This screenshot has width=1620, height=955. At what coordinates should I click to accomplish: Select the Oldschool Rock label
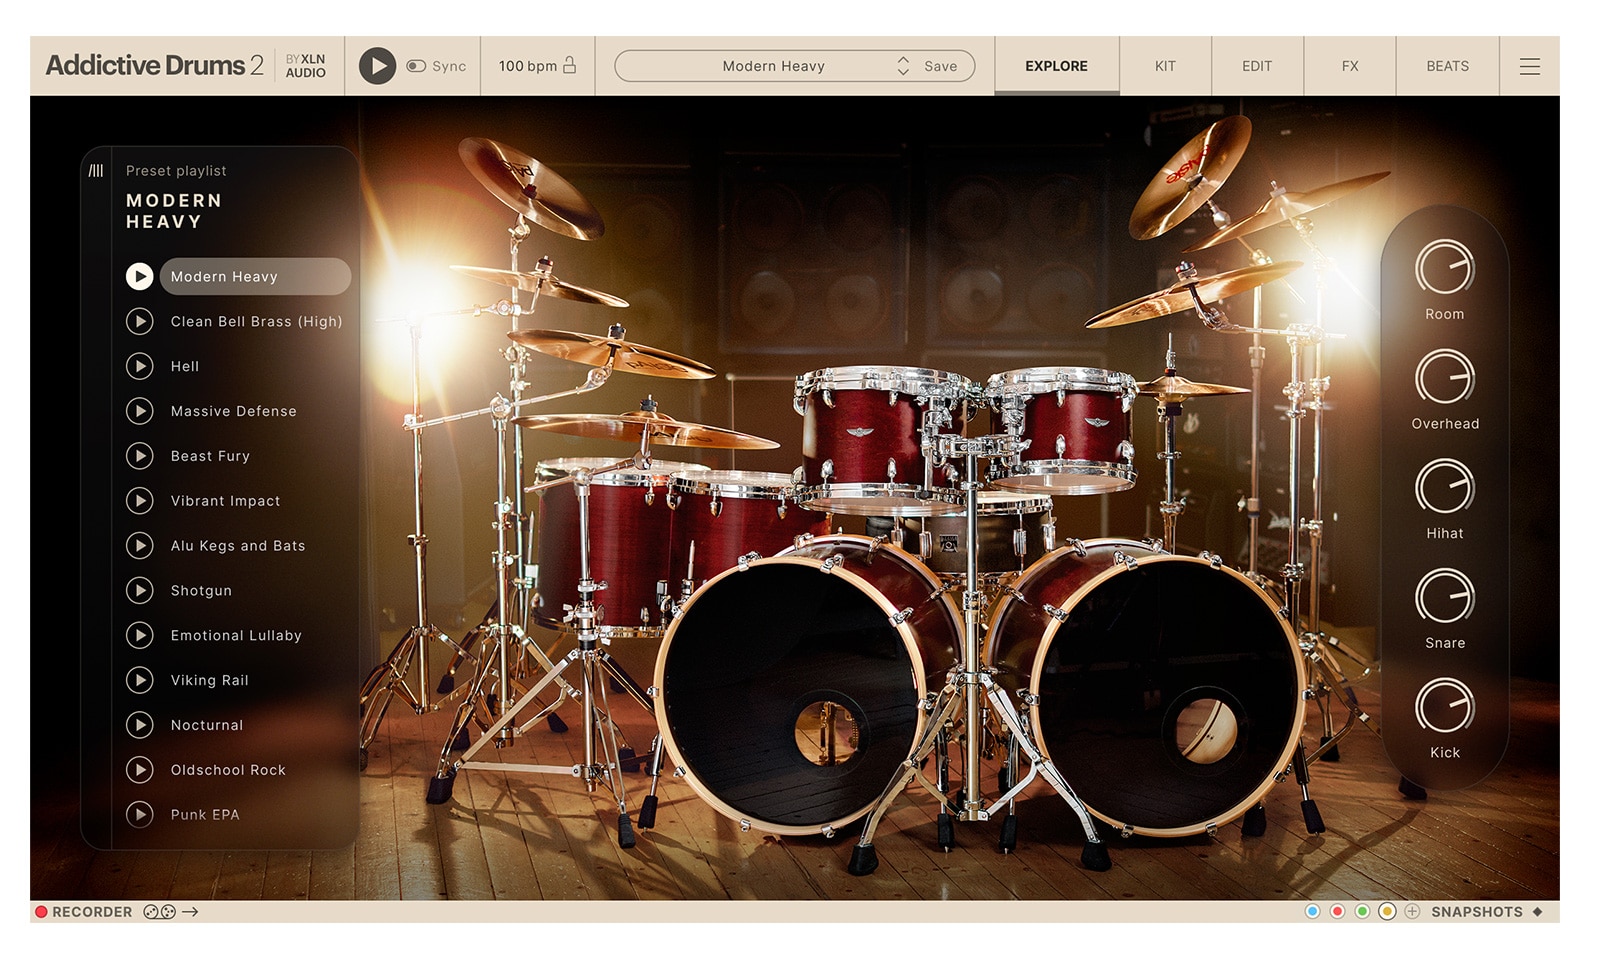click(228, 770)
